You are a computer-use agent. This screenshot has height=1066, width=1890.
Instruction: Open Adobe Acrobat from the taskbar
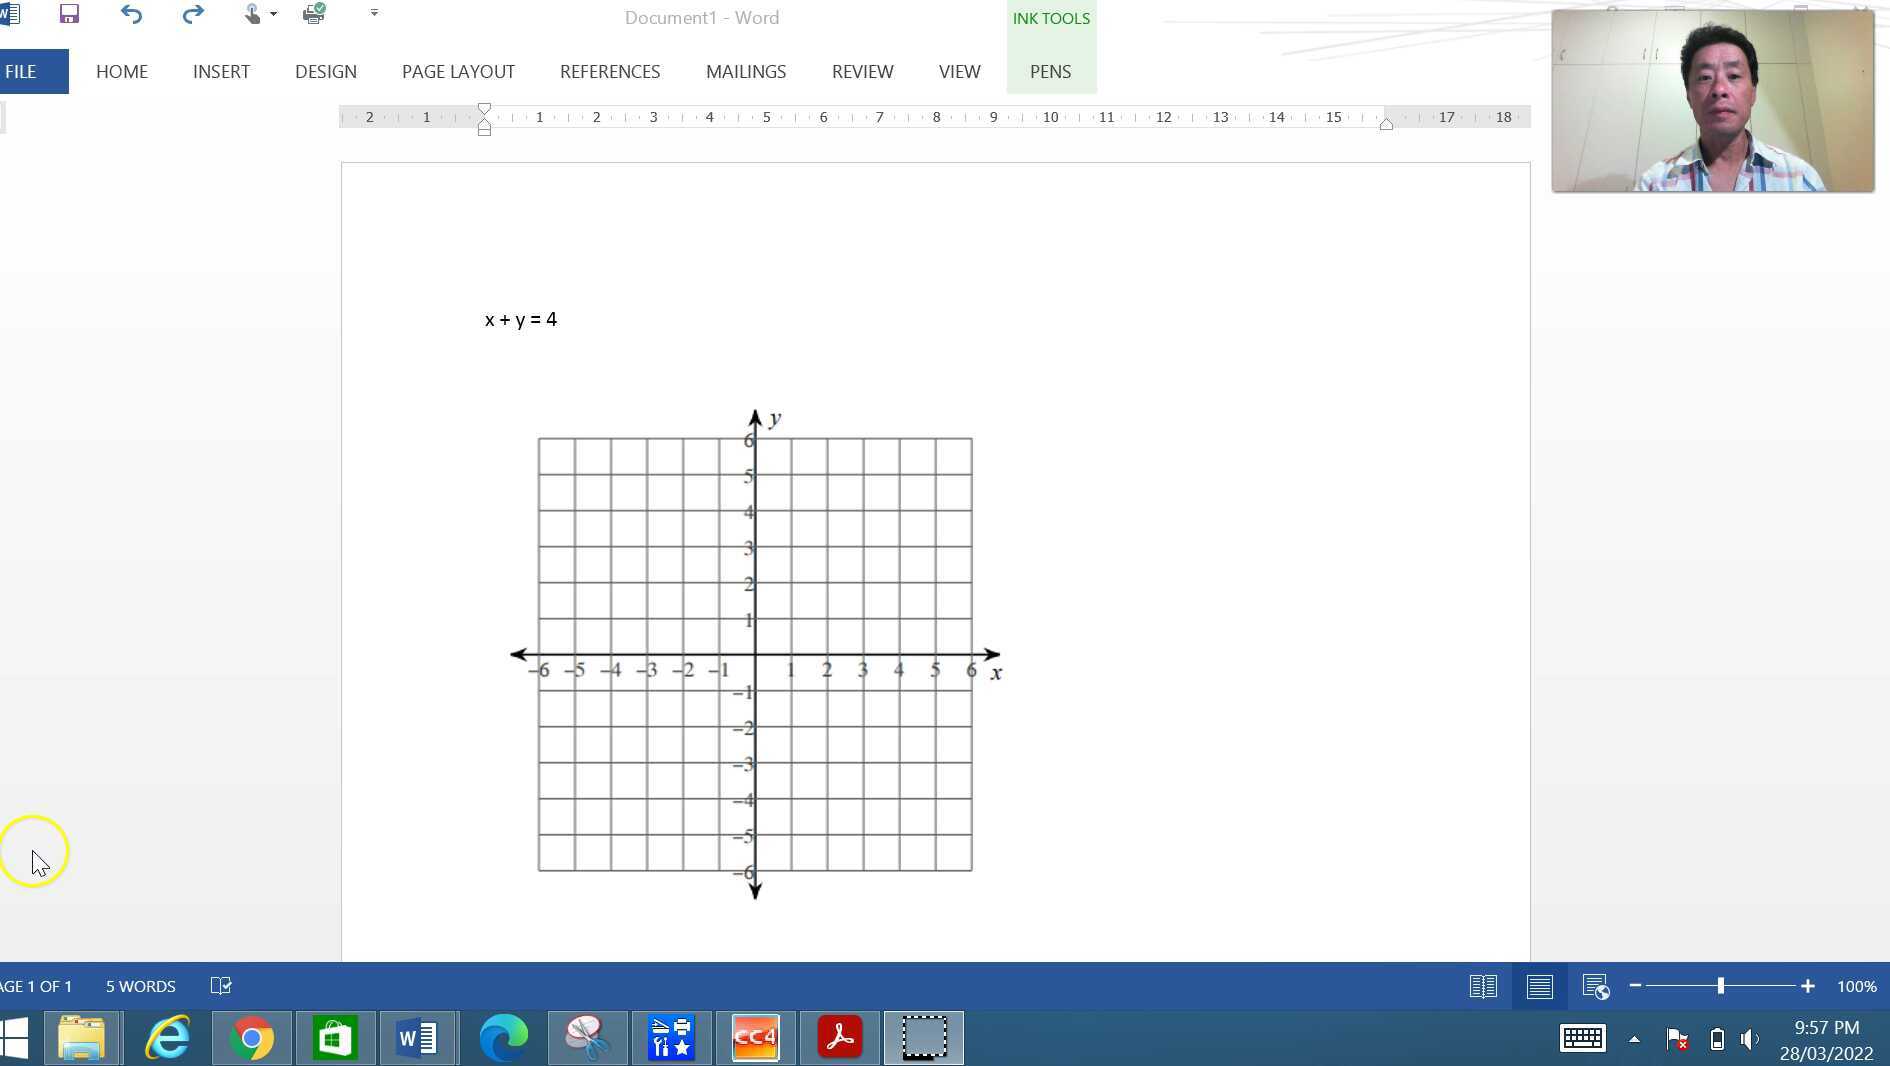pyautogui.click(x=839, y=1038)
